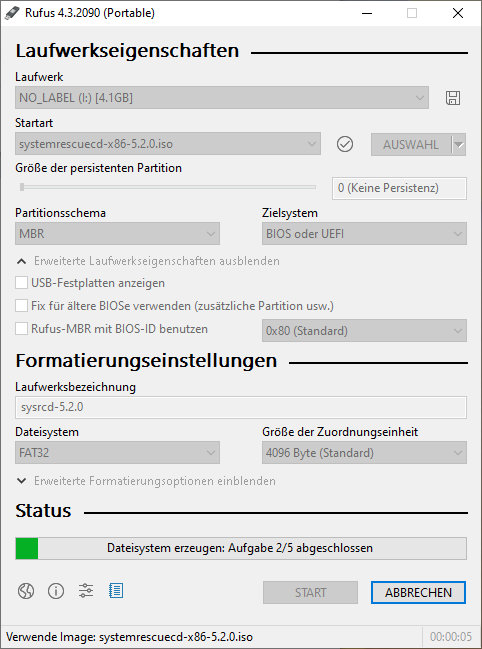Screen dimensions: 482x649
Task: Open the AUSWAHL split-button arrow
Action: tap(459, 144)
